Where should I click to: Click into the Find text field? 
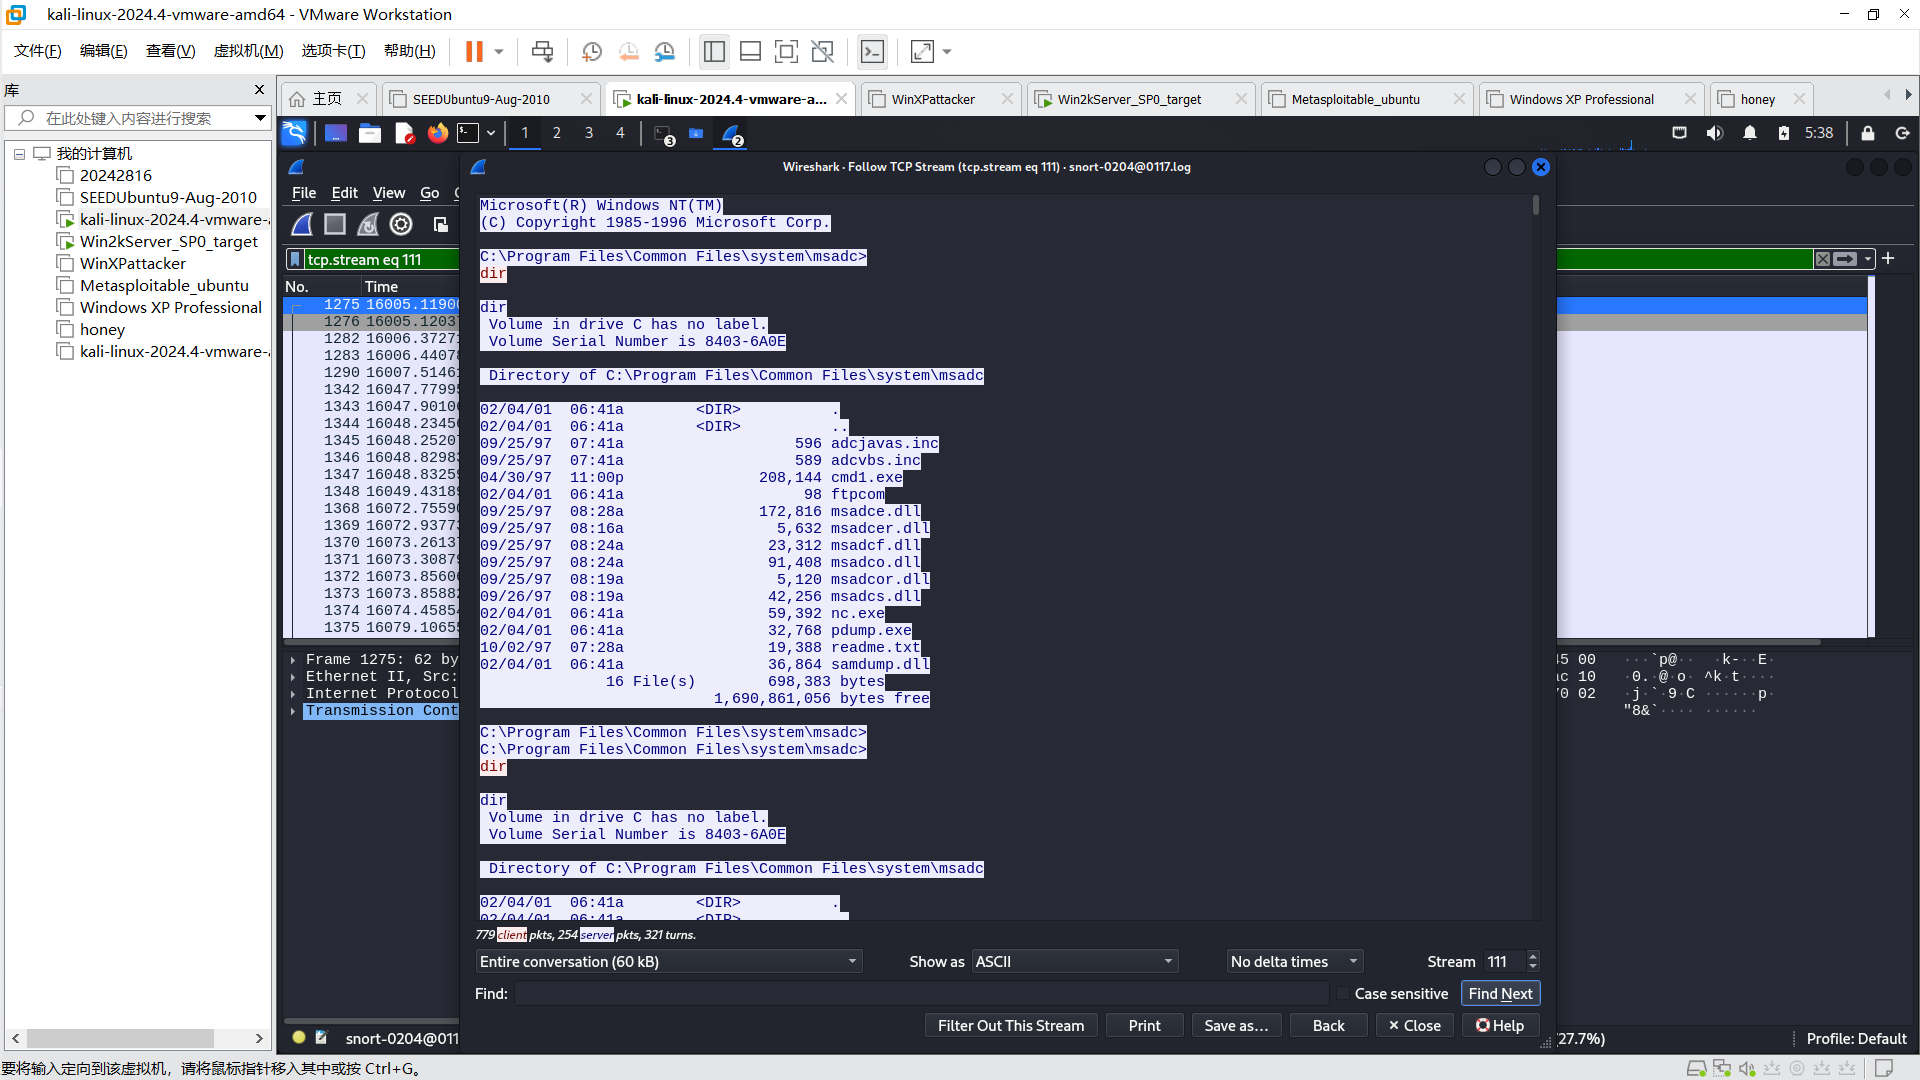[920, 993]
